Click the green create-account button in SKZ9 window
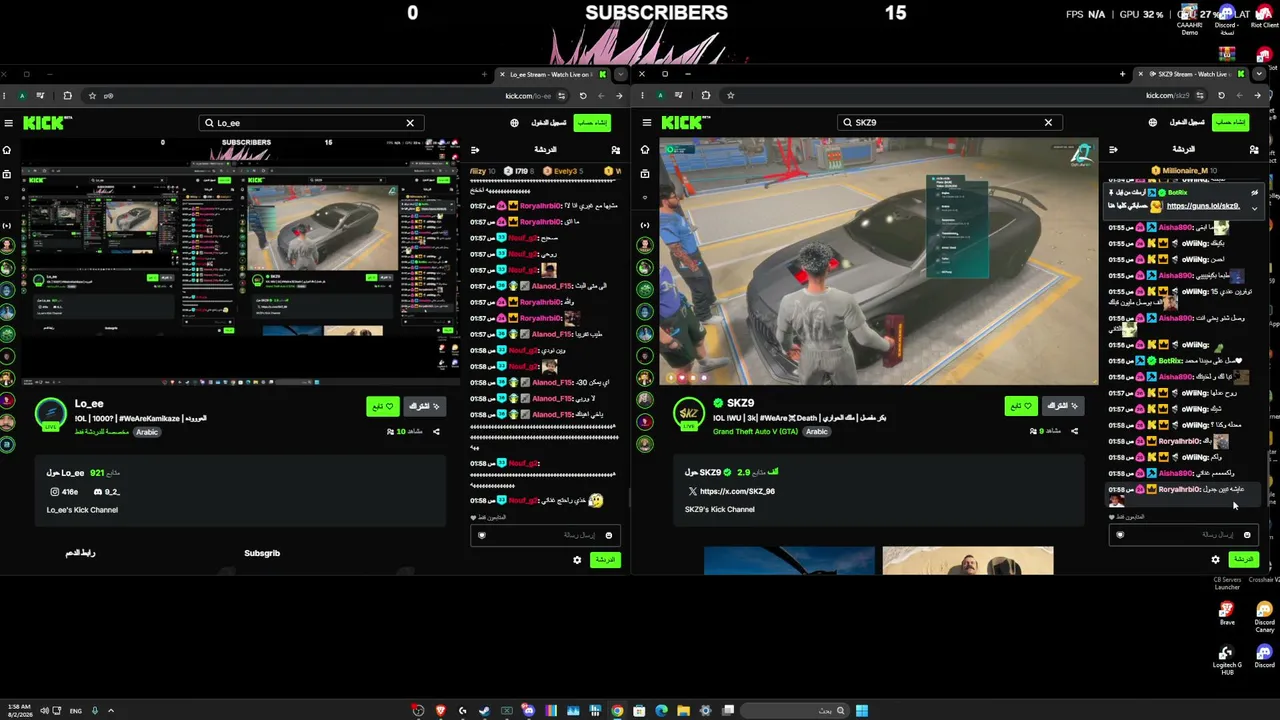 click(1231, 123)
